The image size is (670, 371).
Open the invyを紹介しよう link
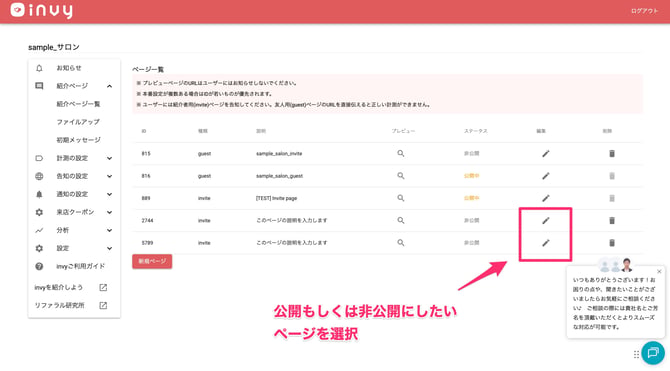59,287
